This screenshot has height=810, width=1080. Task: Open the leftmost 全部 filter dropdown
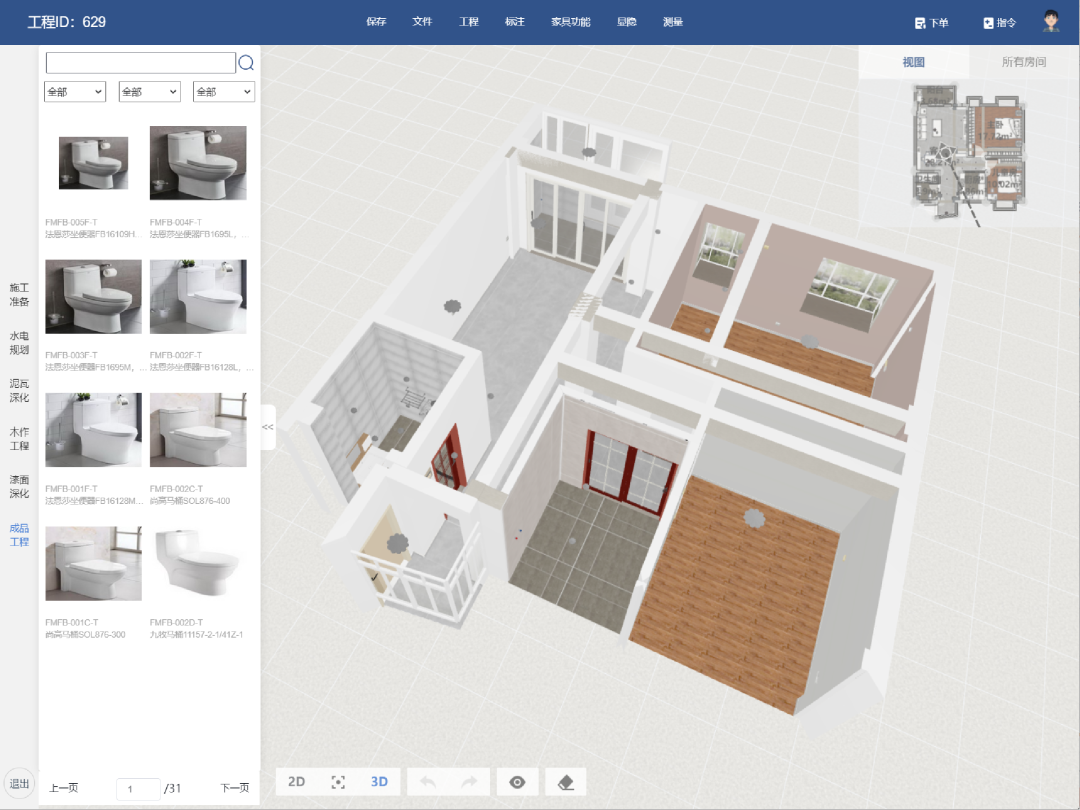point(75,92)
